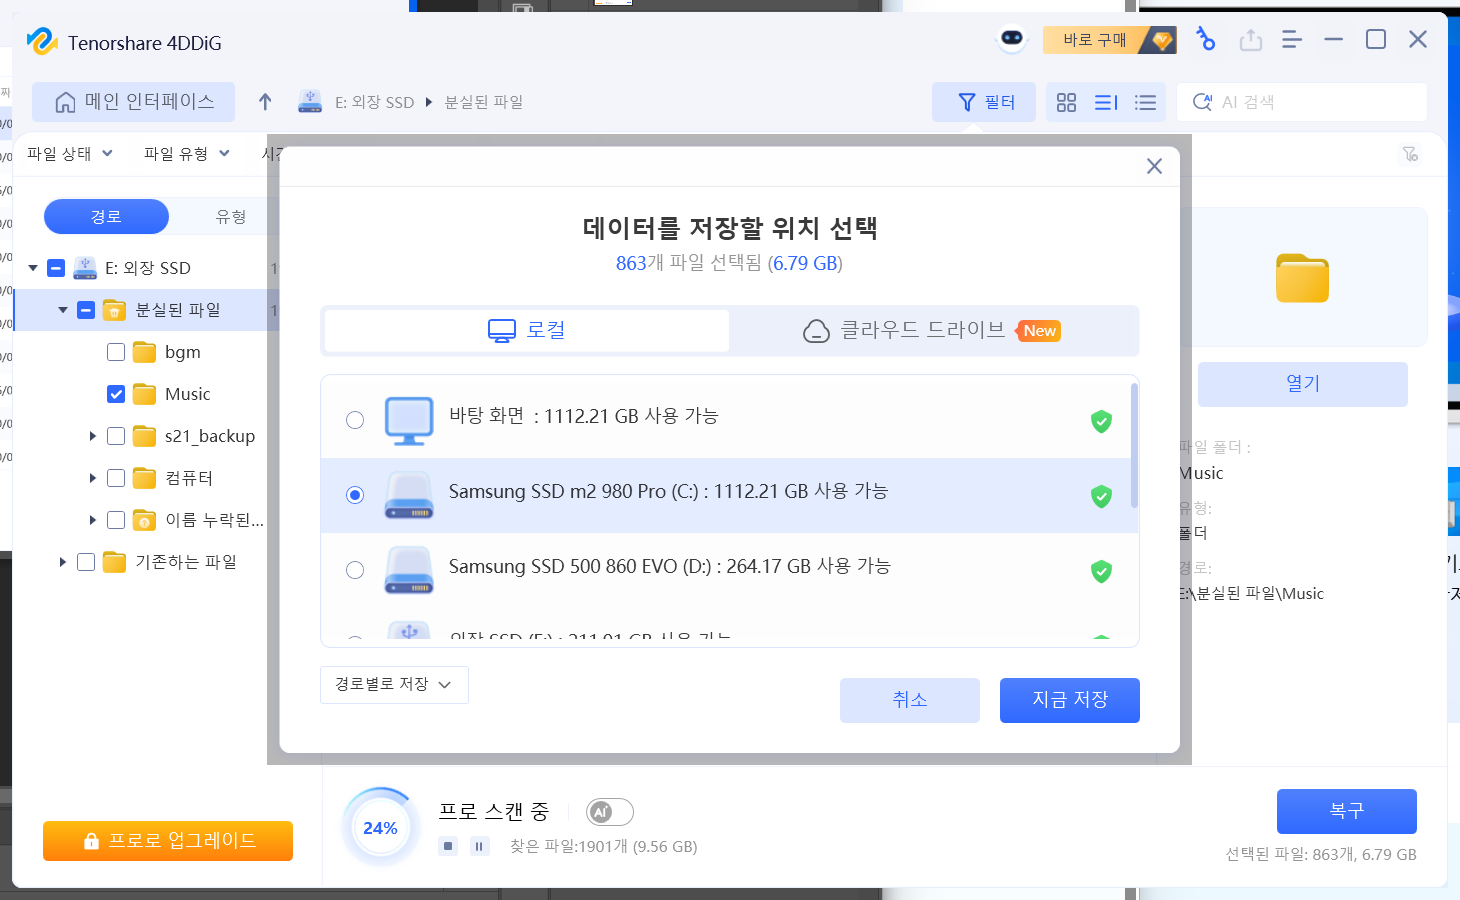The width and height of the screenshot is (1460, 900).
Task: Open the 필터 button
Action: pyautogui.click(x=984, y=102)
